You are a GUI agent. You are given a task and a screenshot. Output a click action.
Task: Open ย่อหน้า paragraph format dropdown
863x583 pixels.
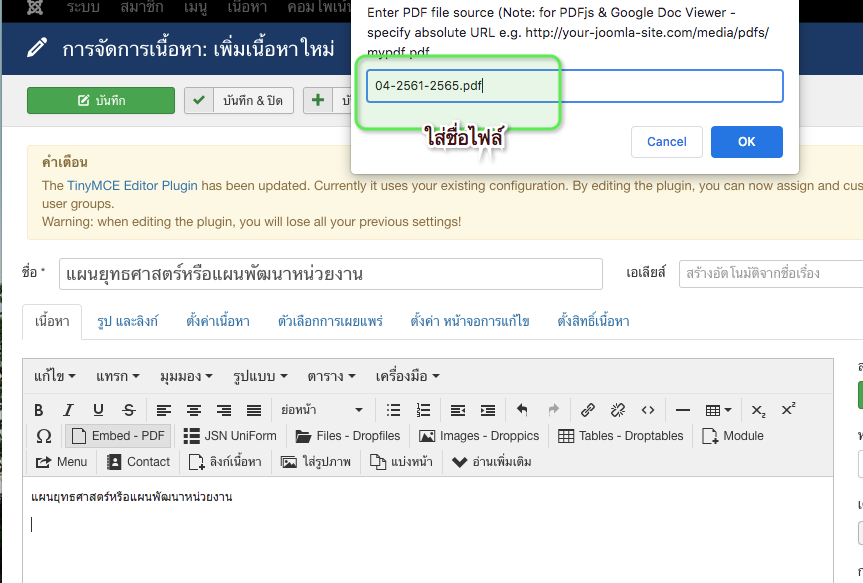click(321, 410)
